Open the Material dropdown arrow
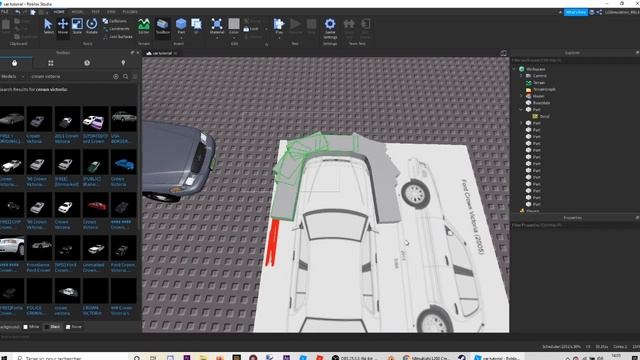Screen dimensions: 640x360 (x=217, y=38)
